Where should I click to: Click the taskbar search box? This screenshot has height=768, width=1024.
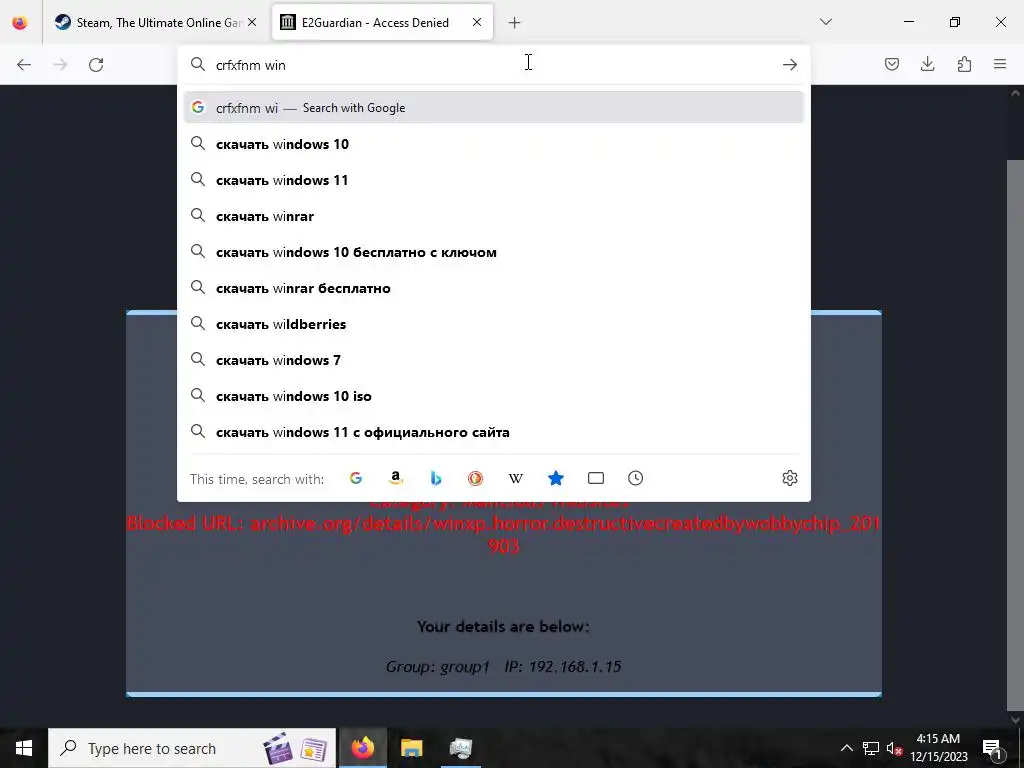(x=192, y=748)
